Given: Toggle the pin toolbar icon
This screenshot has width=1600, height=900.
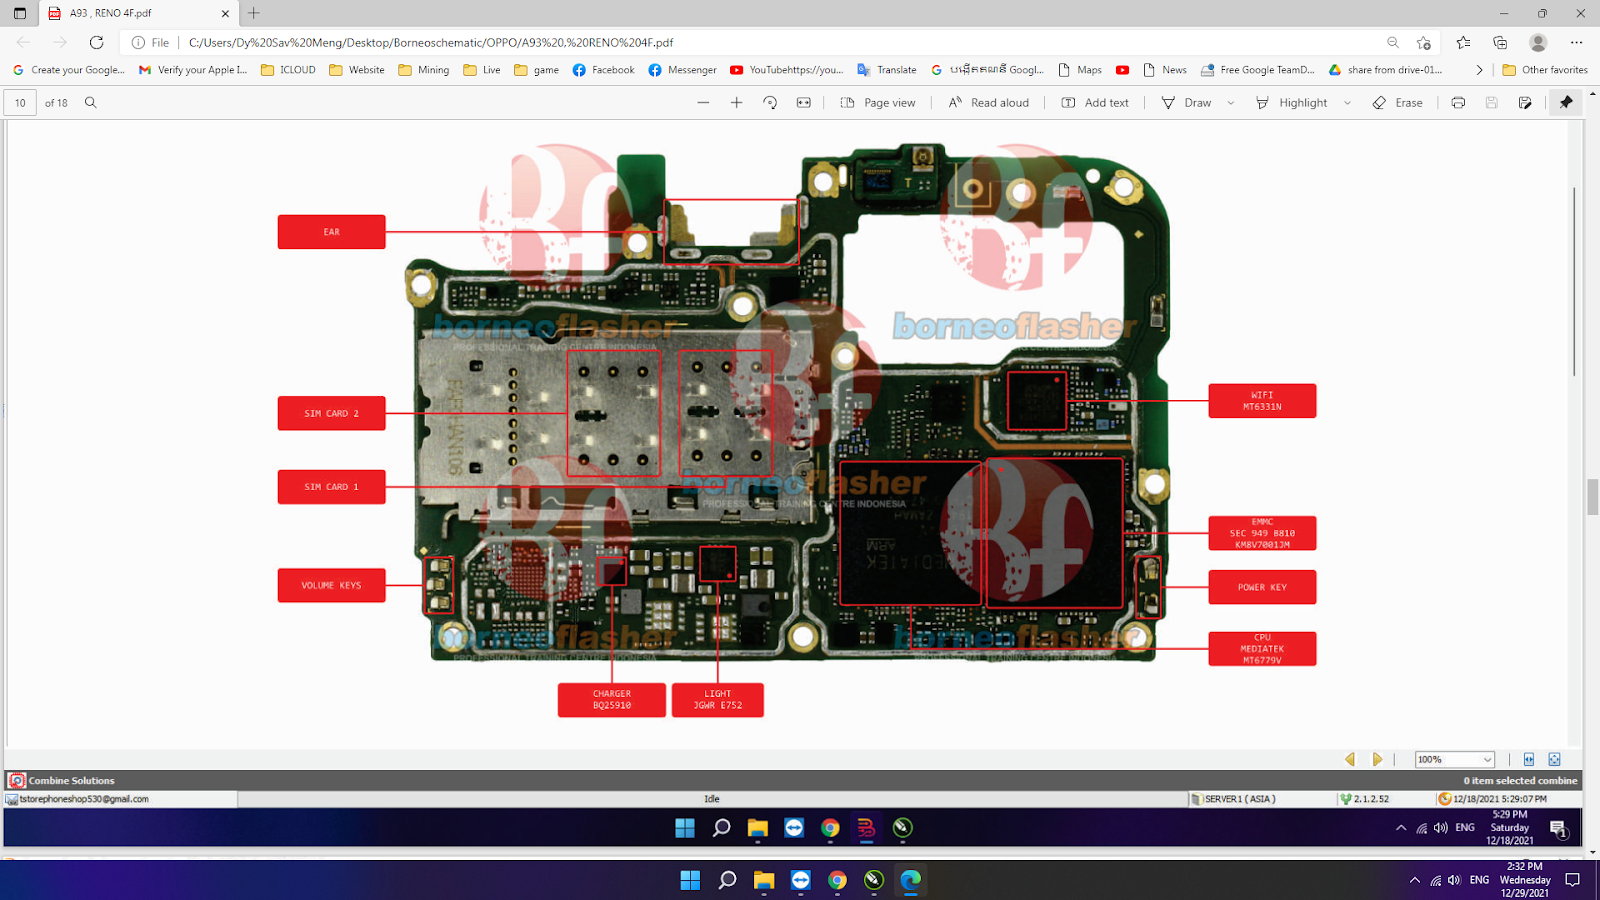Looking at the screenshot, I should click(1566, 103).
